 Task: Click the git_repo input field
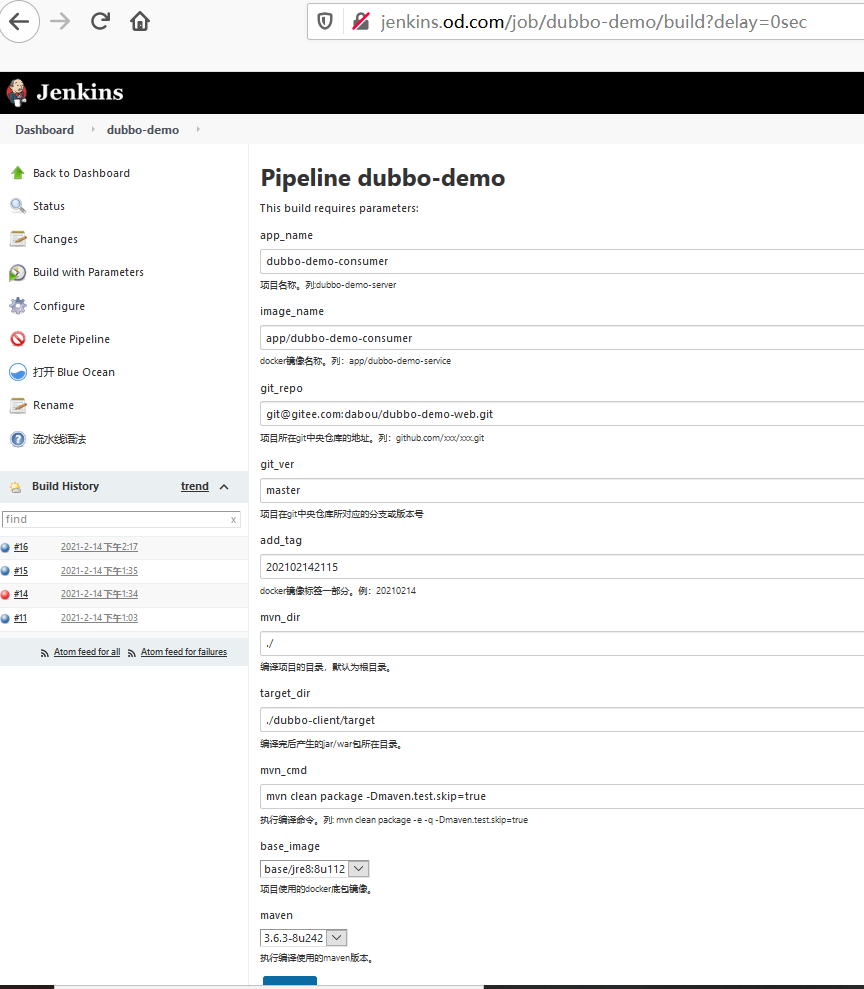[x=562, y=414]
